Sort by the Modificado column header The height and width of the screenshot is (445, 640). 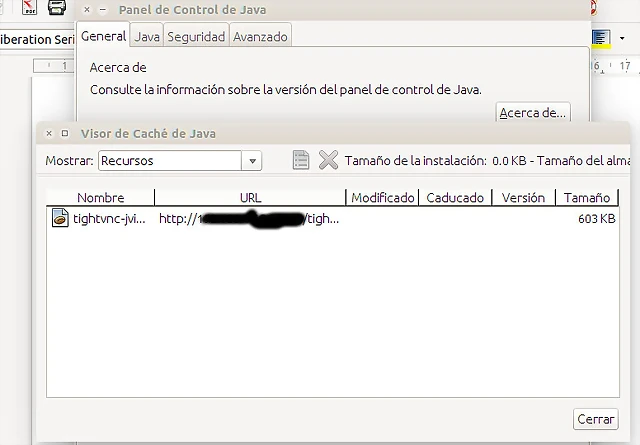(382, 198)
